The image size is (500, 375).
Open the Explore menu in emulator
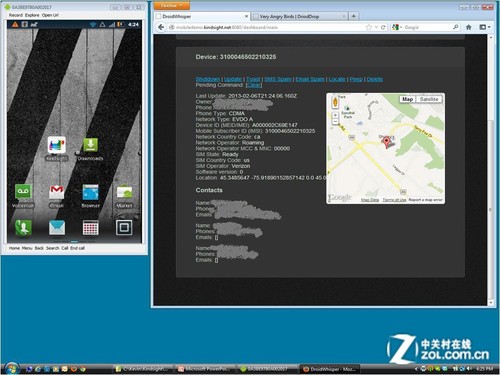pos(32,15)
